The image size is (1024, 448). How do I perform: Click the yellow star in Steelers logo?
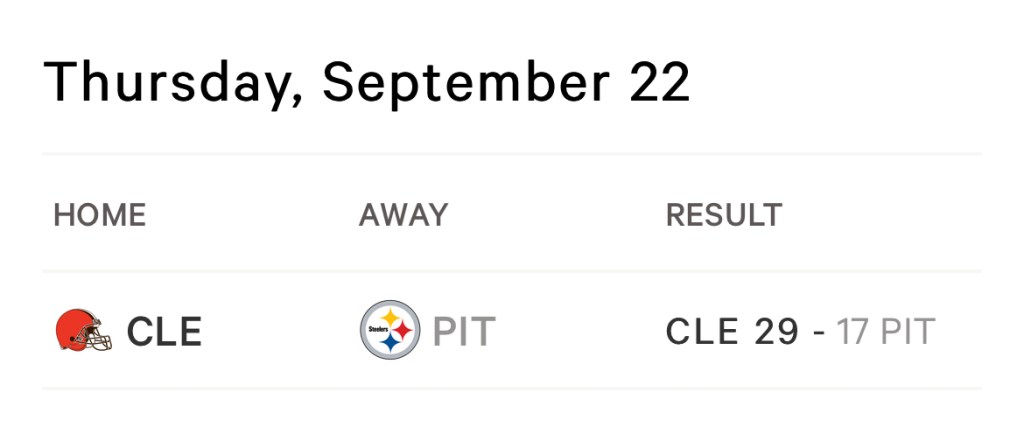pos(390,316)
